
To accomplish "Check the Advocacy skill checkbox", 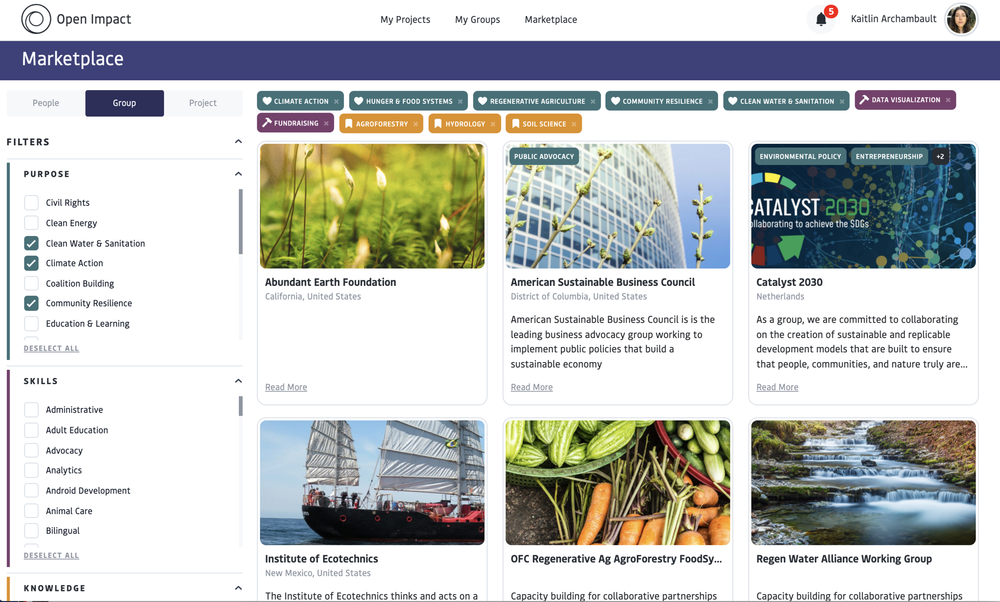I will [x=31, y=450].
